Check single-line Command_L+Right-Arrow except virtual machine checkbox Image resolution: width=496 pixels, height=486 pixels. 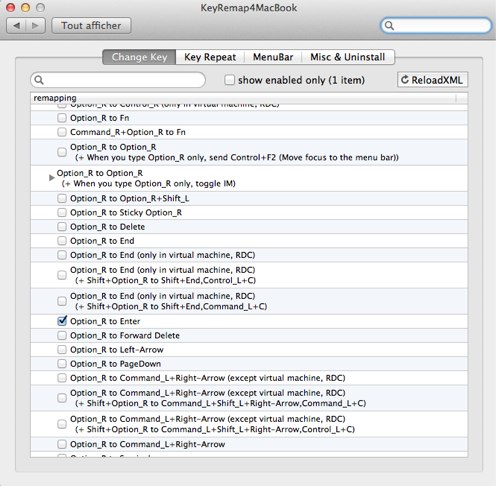tap(62, 378)
